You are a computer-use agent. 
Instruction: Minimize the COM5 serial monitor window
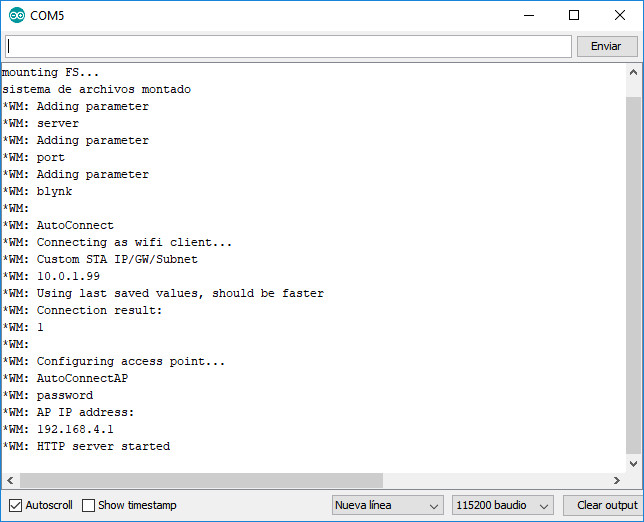point(528,15)
